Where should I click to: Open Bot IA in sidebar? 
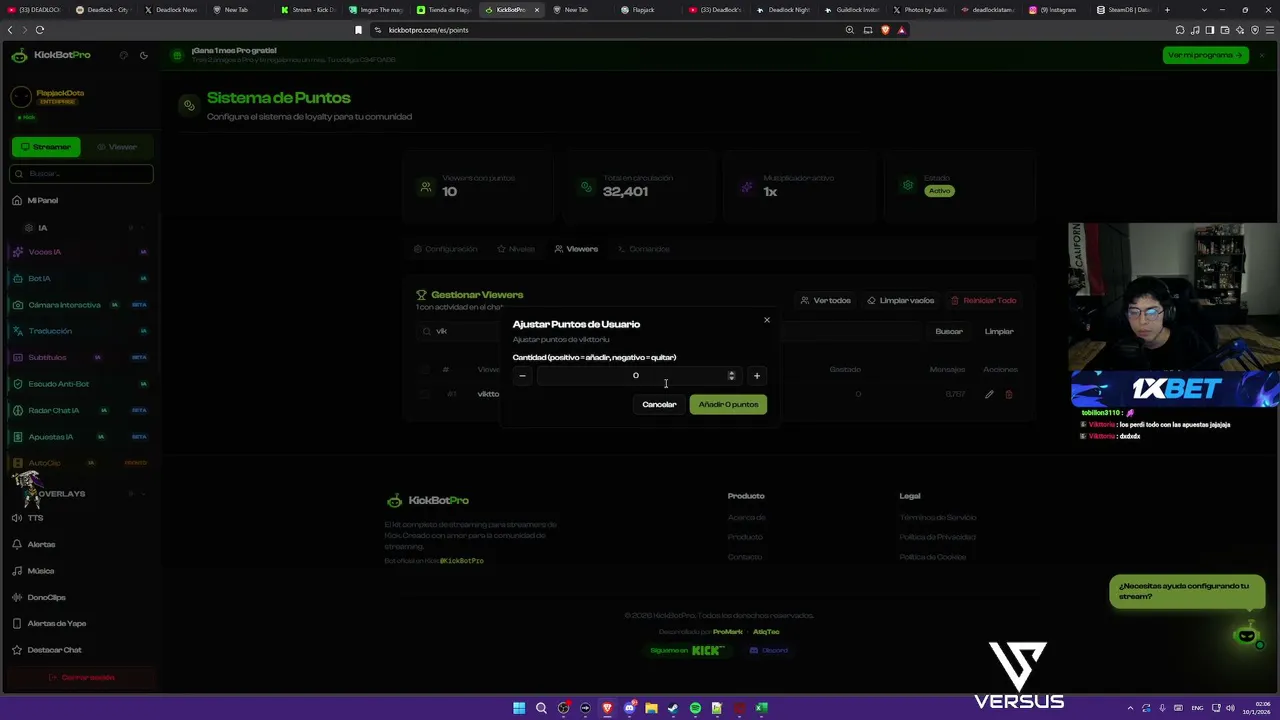click(x=81, y=278)
